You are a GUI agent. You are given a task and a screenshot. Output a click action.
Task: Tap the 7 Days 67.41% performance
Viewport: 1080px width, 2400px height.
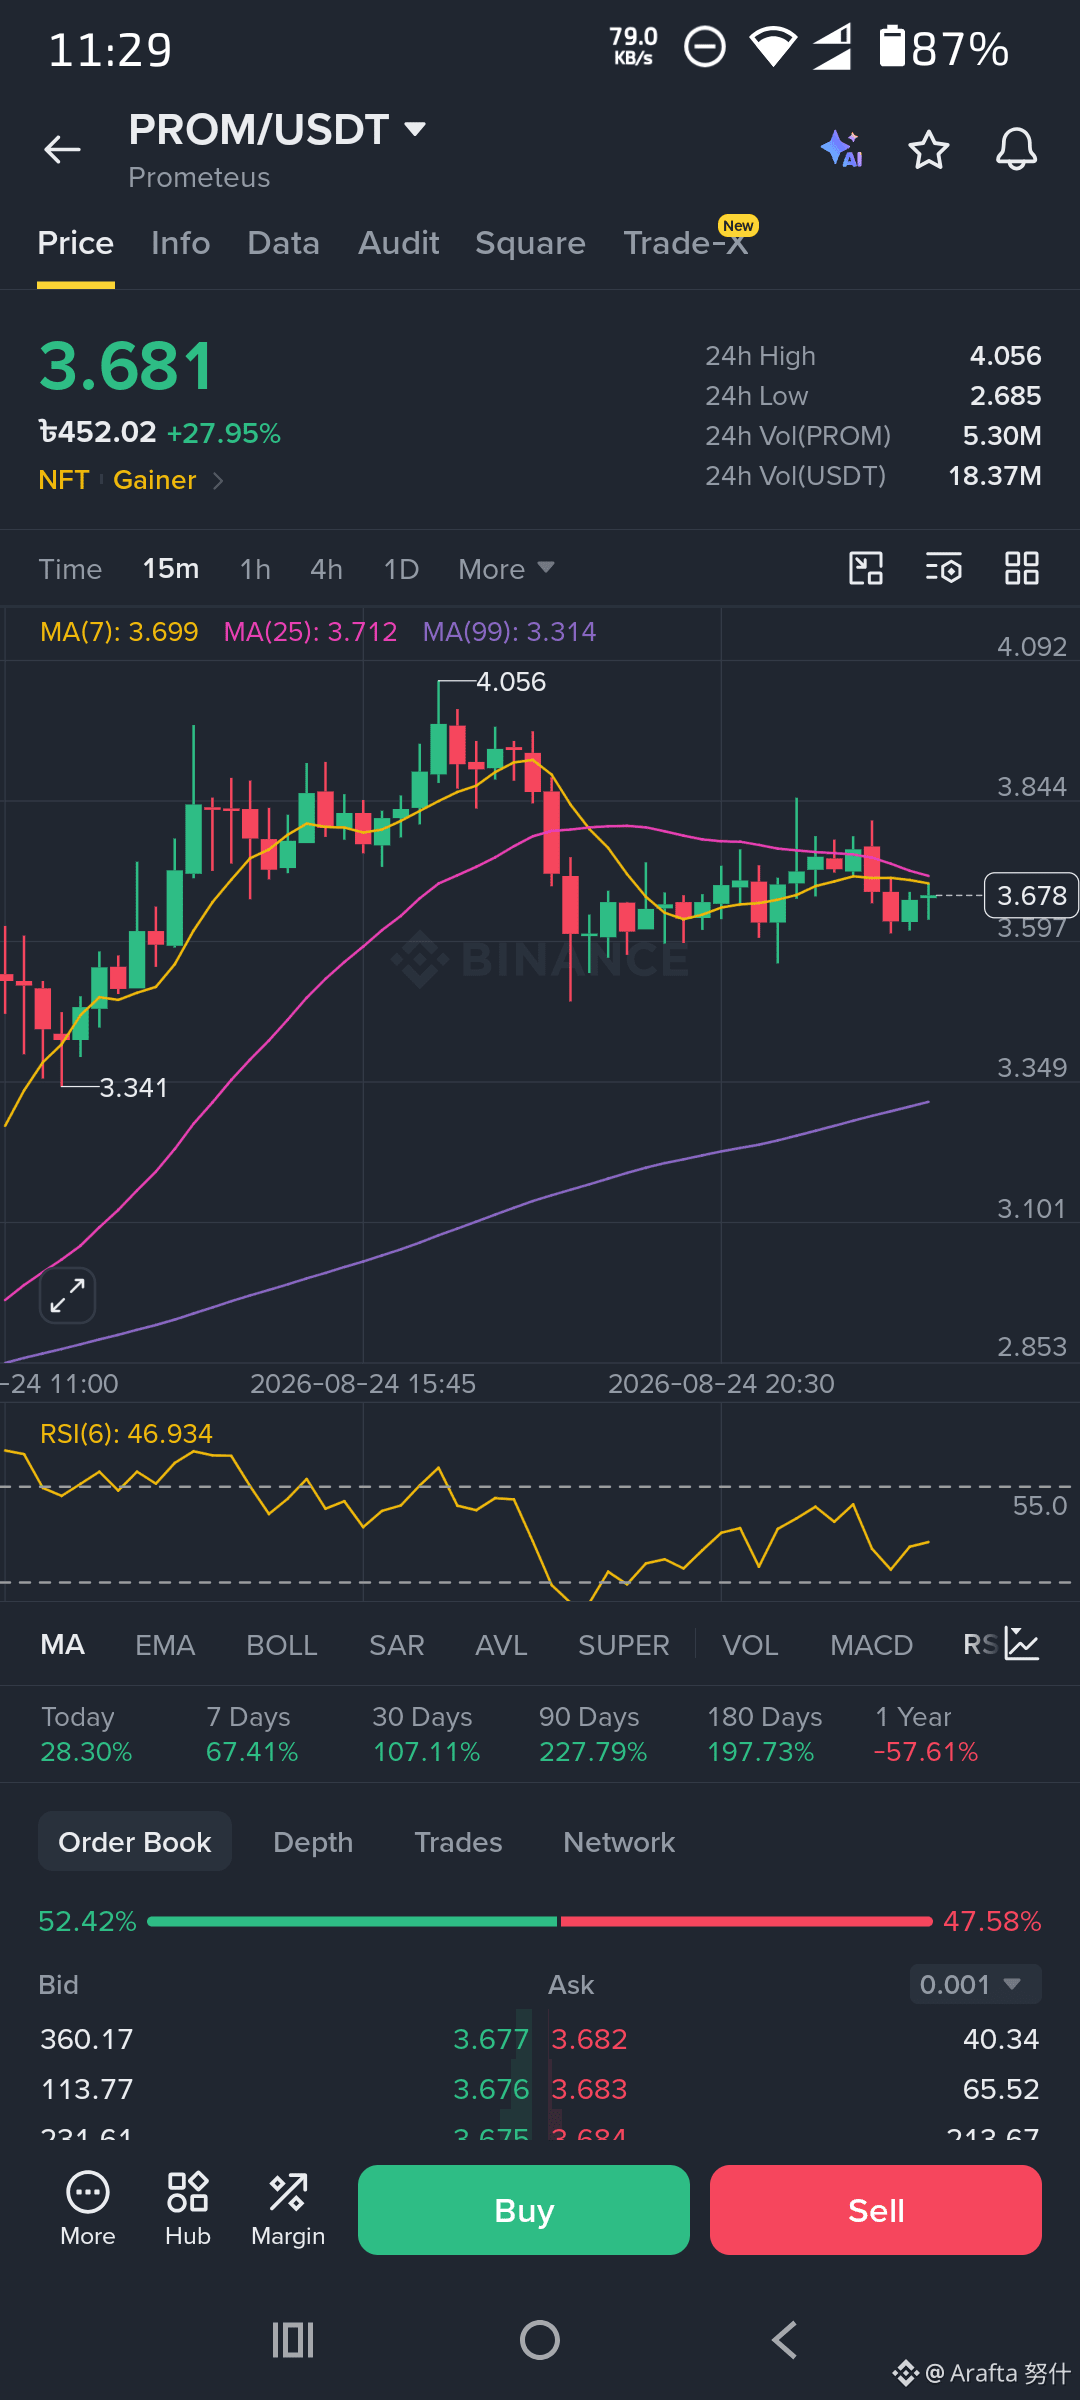[x=252, y=1734]
